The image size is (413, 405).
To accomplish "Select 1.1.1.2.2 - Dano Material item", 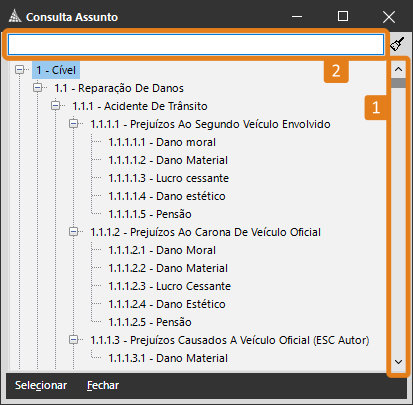I will [168, 268].
